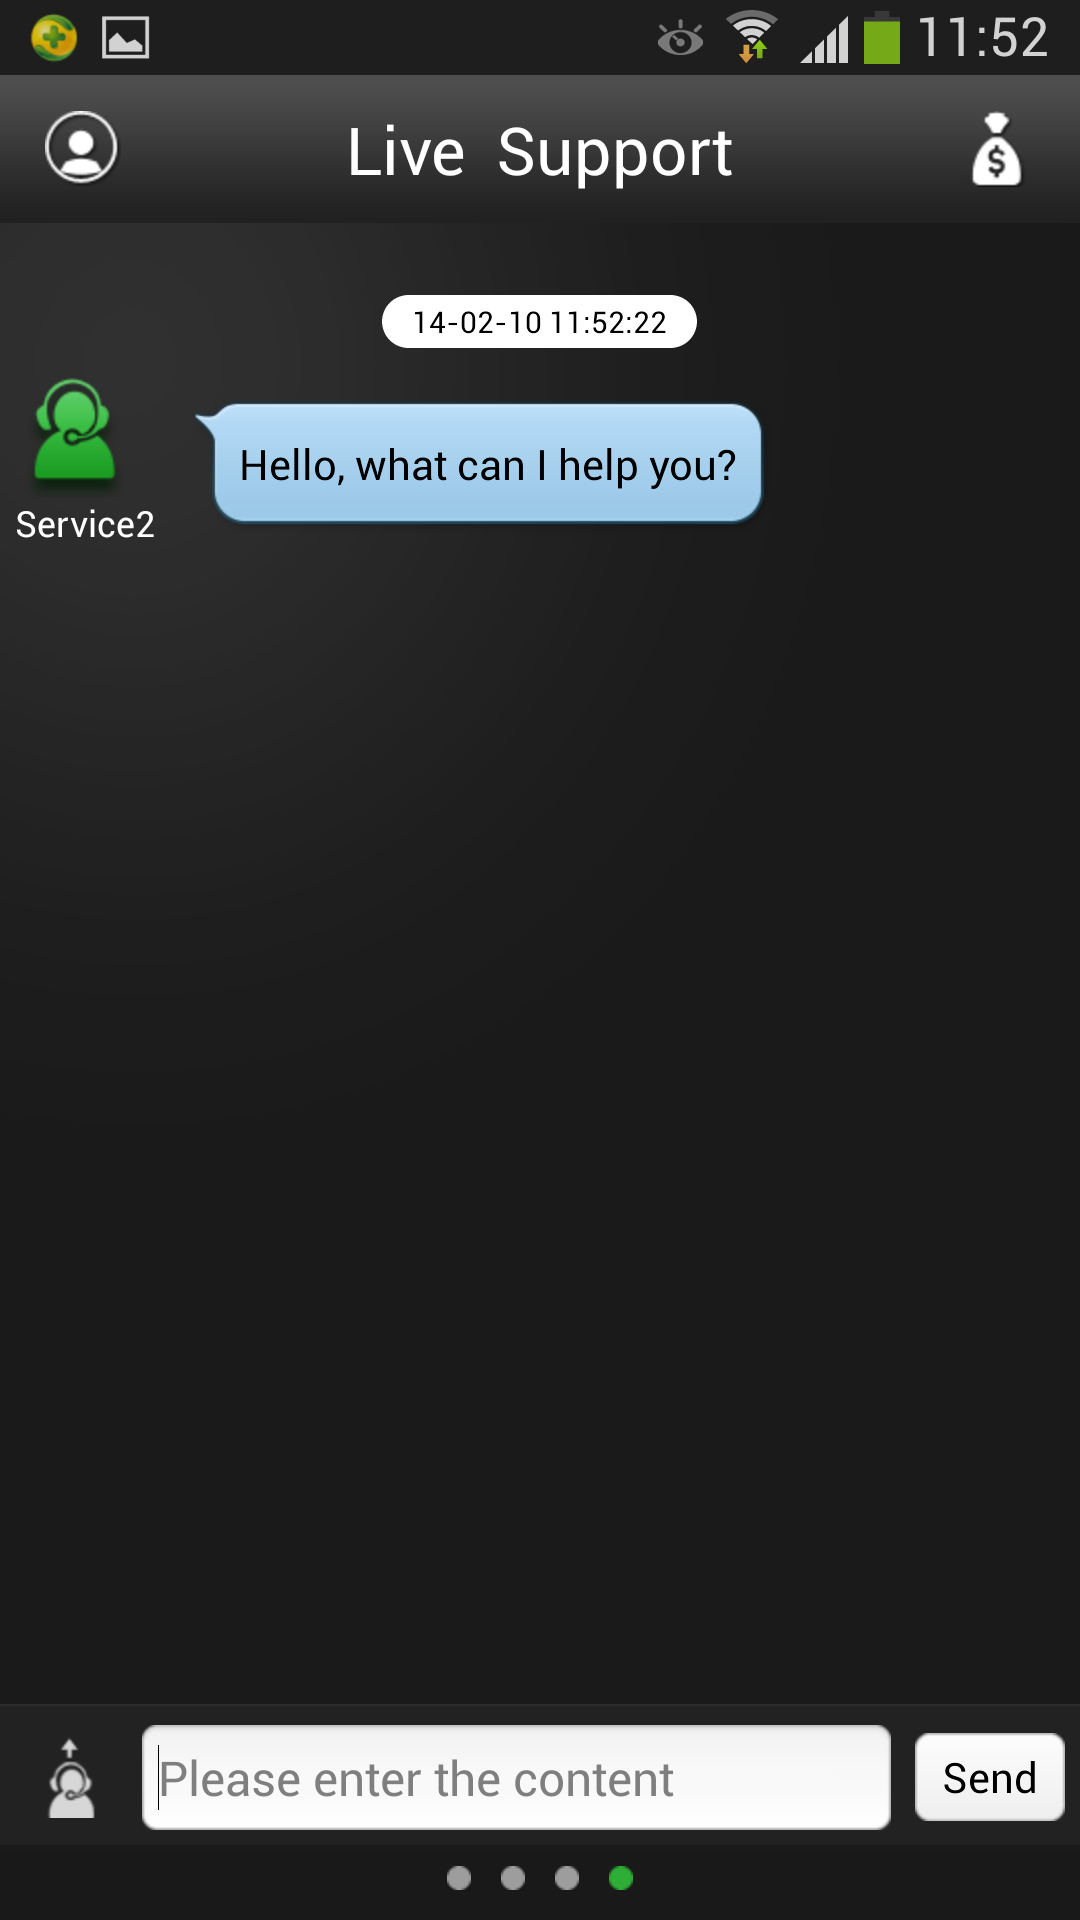The width and height of the screenshot is (1080, 1920).
Task: Select the third page indicator dot
Action: [x=567, y=1878]
